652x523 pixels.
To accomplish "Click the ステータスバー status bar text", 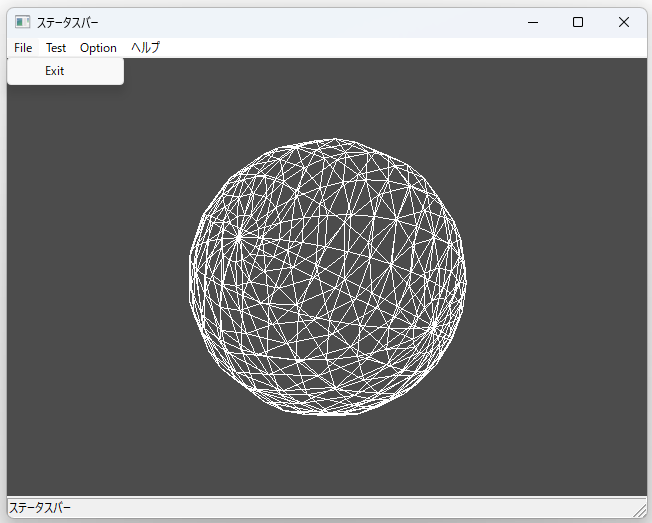I will click(40, 508).
